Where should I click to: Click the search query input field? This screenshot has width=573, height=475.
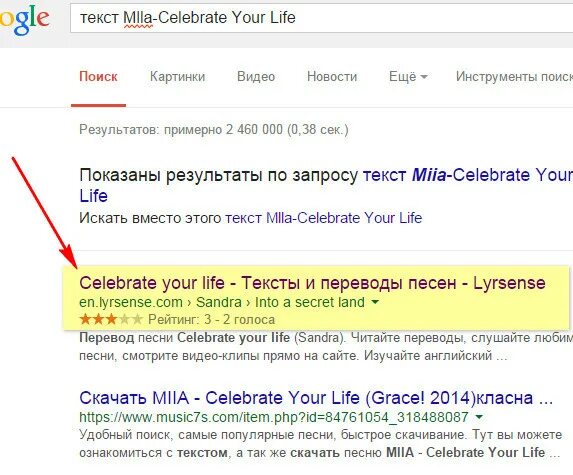pyautogui.click(x=322, y=18)
